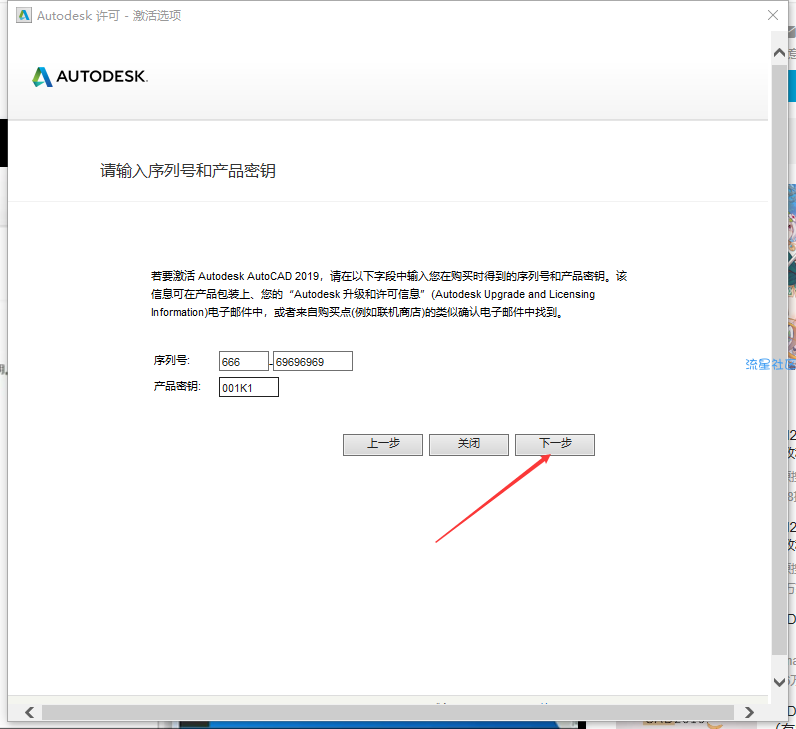Click the horizontal scrollbar right arrow

(749, 712)
